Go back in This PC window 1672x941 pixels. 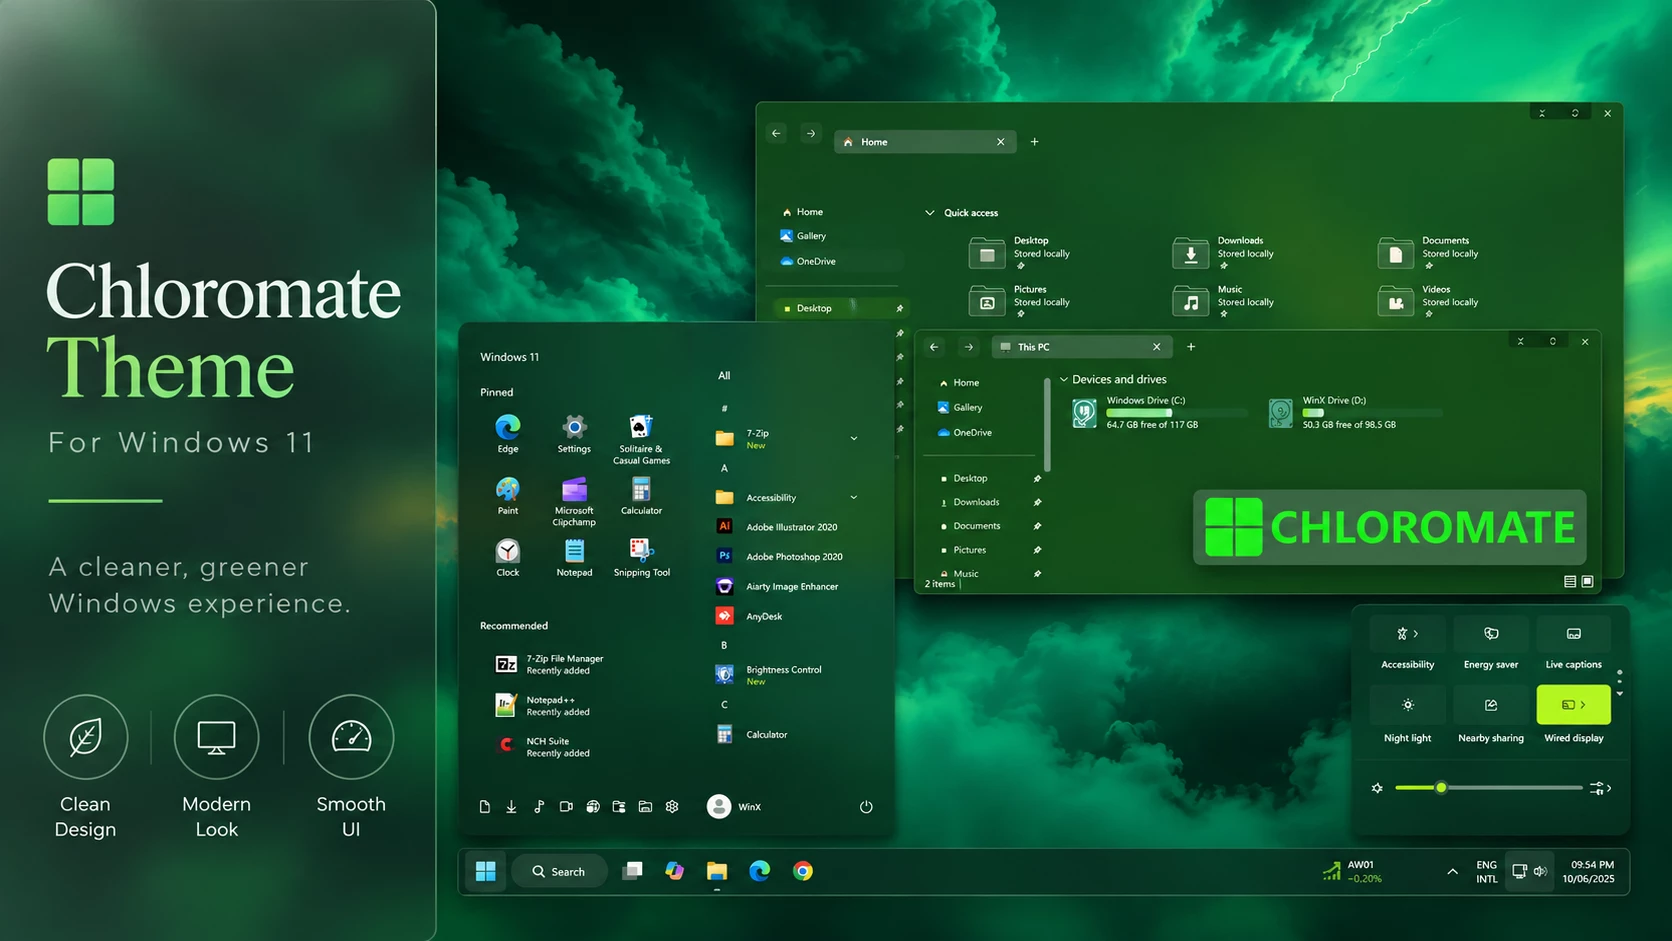934,347
